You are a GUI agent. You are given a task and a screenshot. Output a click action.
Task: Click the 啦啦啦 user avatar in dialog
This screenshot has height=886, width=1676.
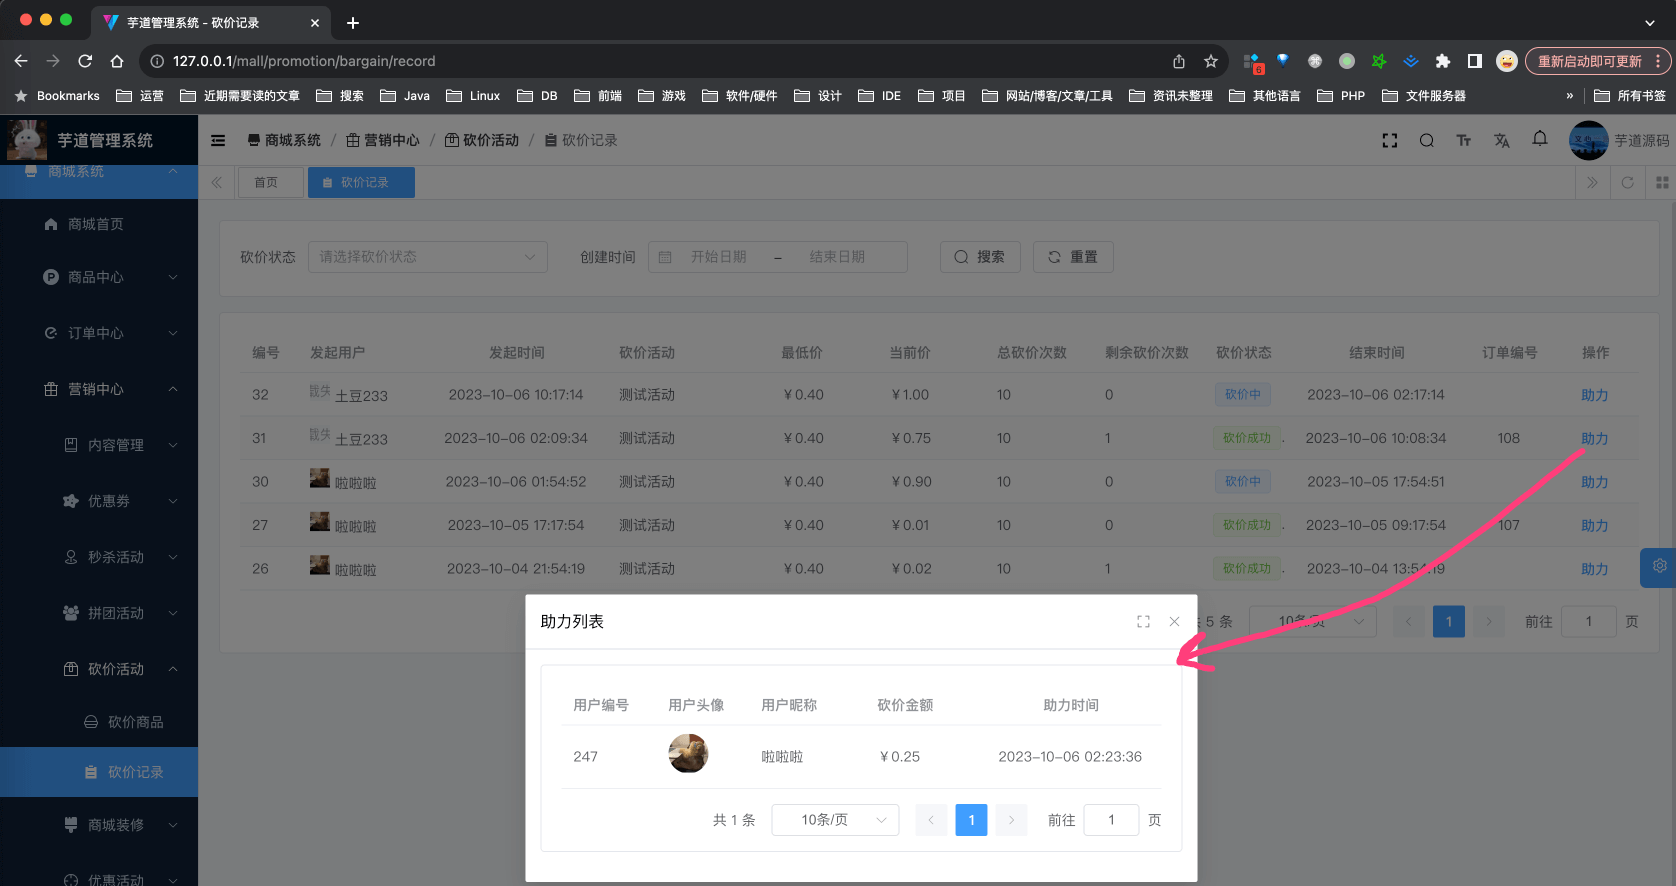(x=688, y=754)
